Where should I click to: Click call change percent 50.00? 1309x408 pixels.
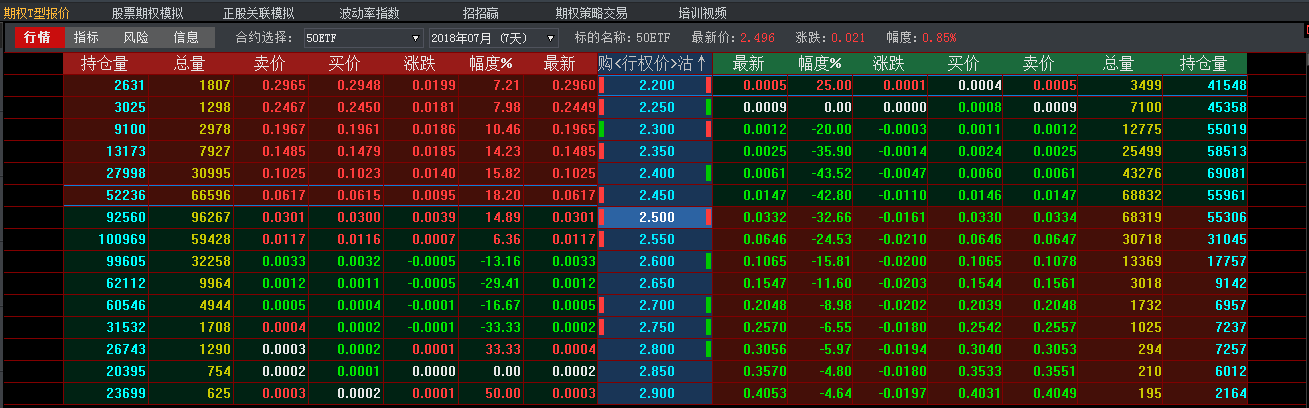[x=503, y=393]
